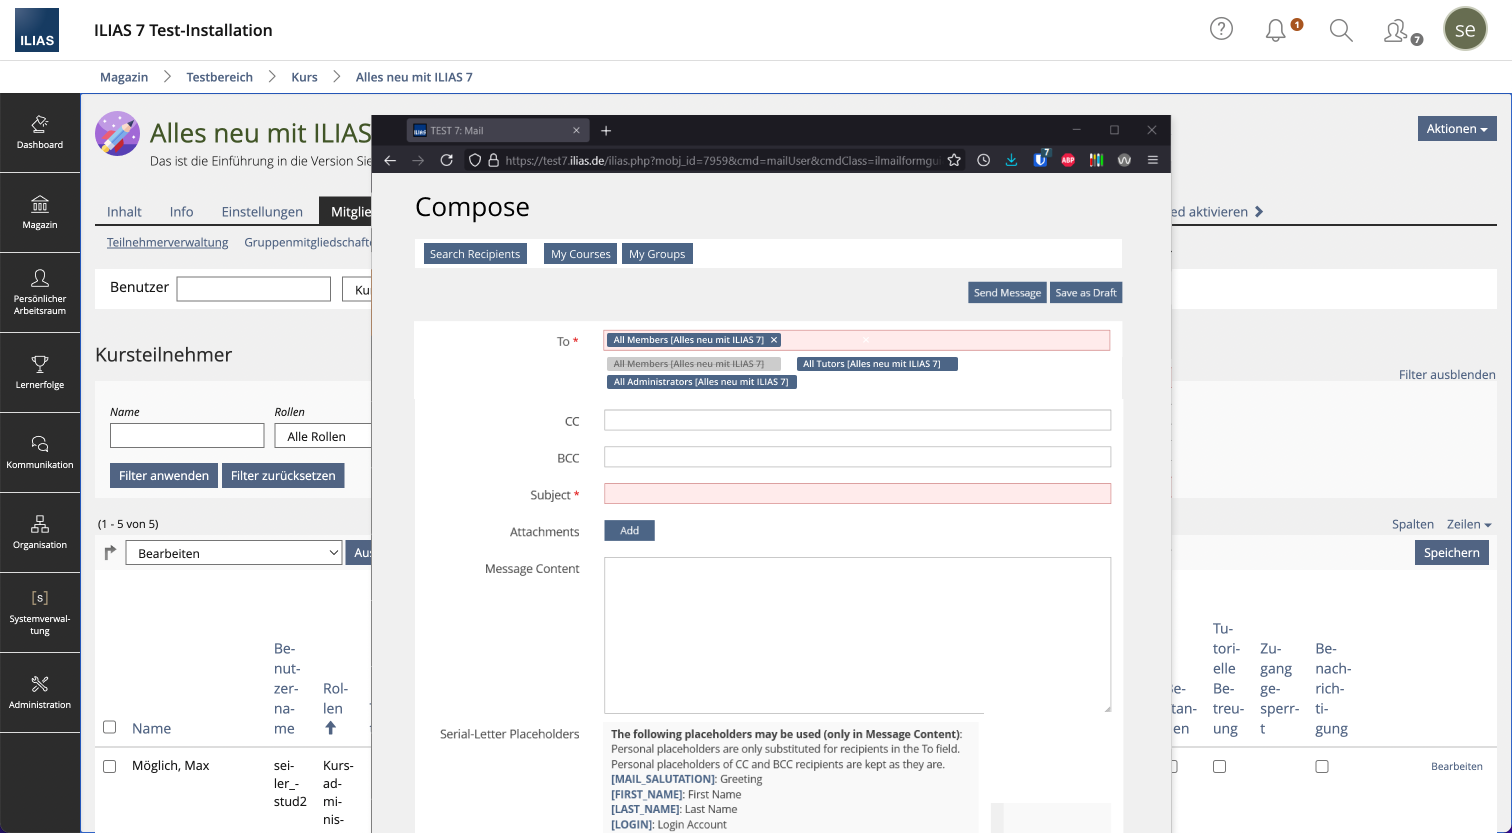Click into the Subject input field
The height and width of the screenshot is (833, 1512).
(857, 494)
